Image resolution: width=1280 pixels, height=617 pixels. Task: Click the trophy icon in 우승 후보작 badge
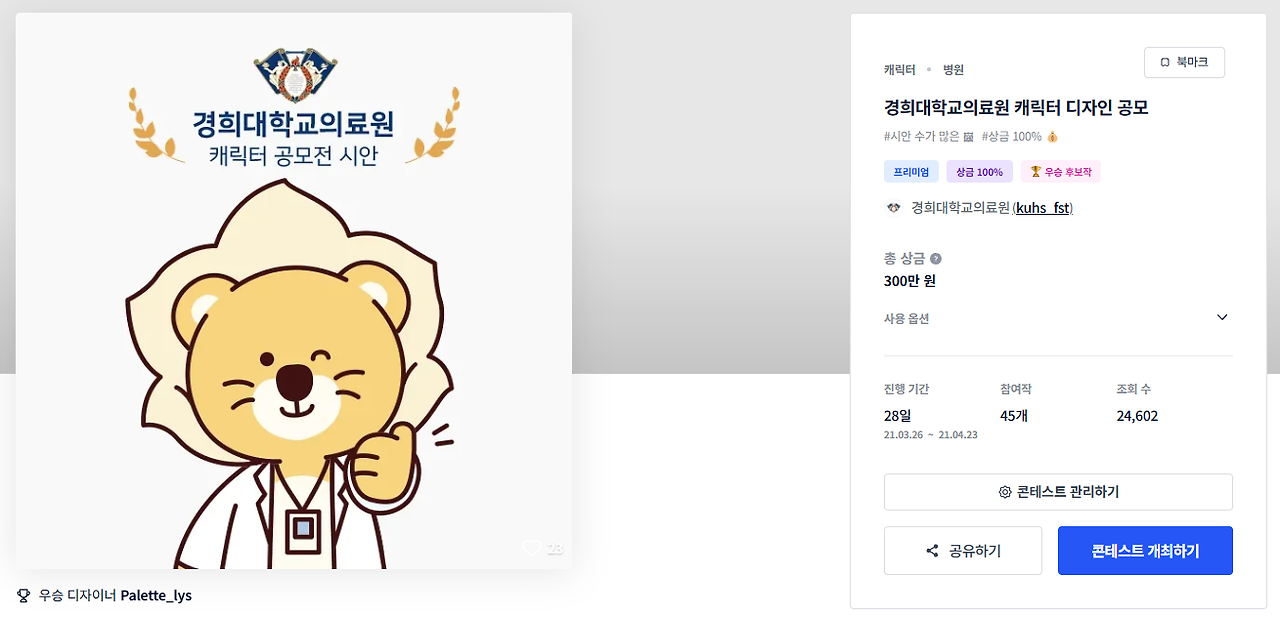[1036, 172]
